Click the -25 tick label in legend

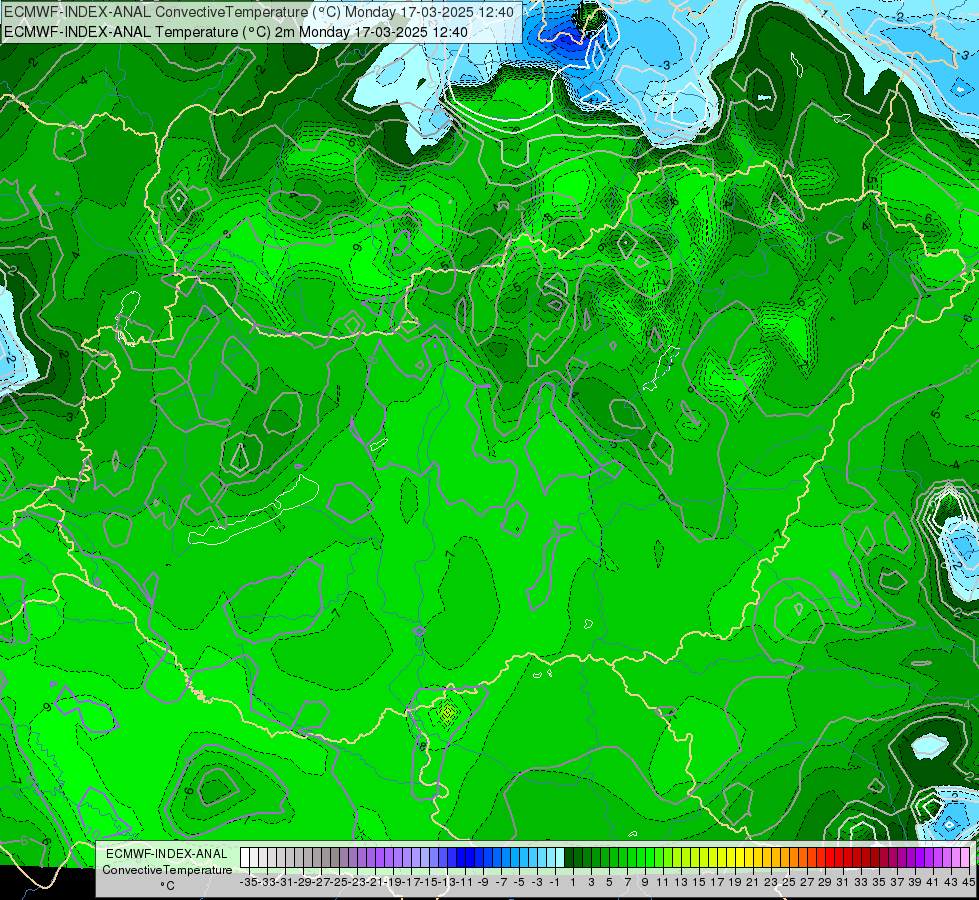point(339,882)
